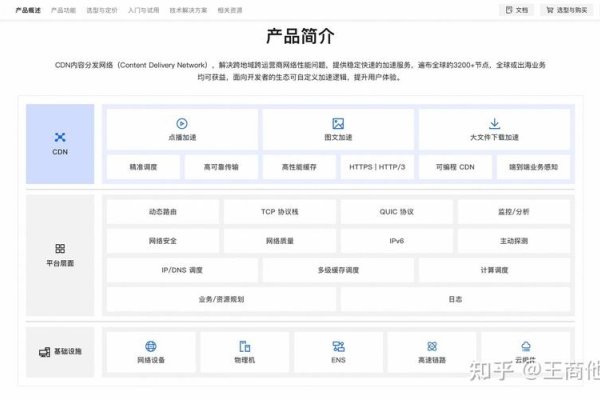
Task: Click the 可编程 CDN card
Action: (x=455, y=167)
